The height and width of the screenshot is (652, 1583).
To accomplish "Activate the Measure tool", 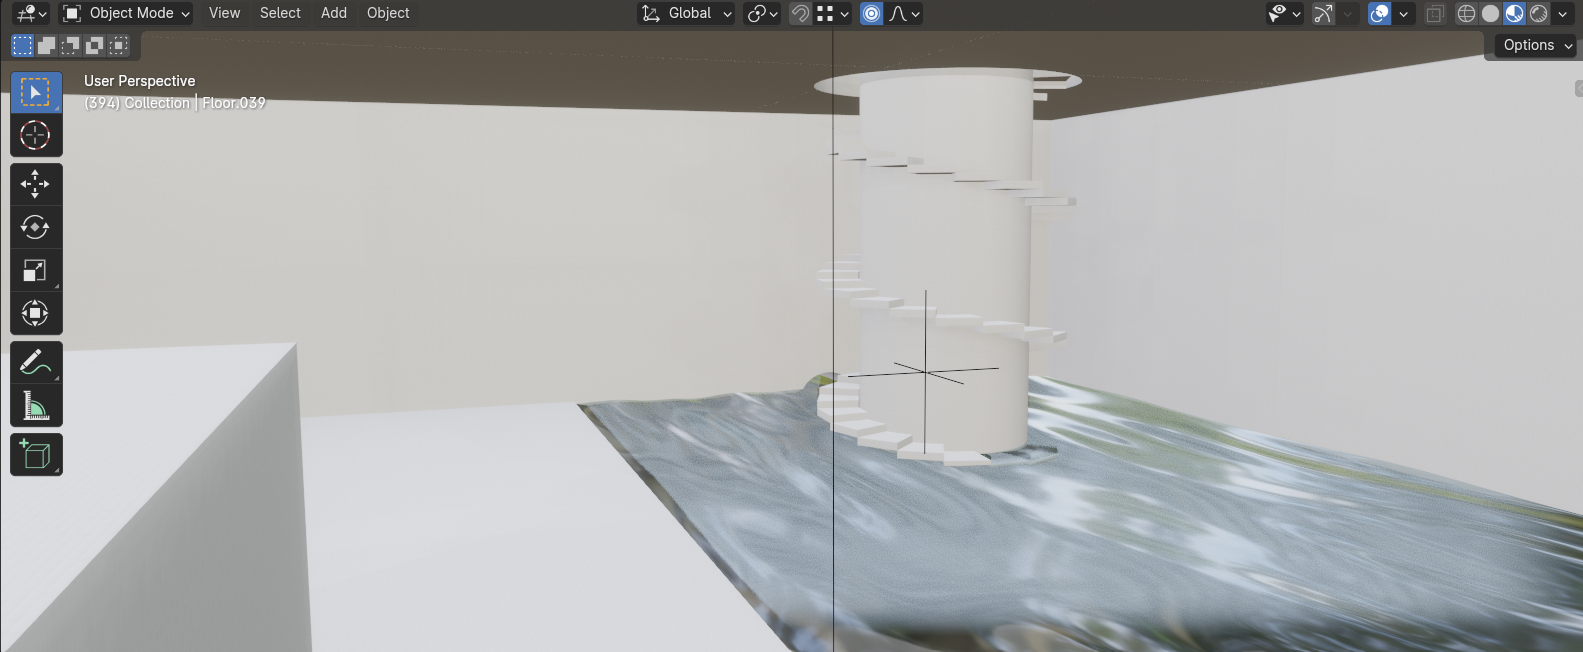I will coord(36,405).
